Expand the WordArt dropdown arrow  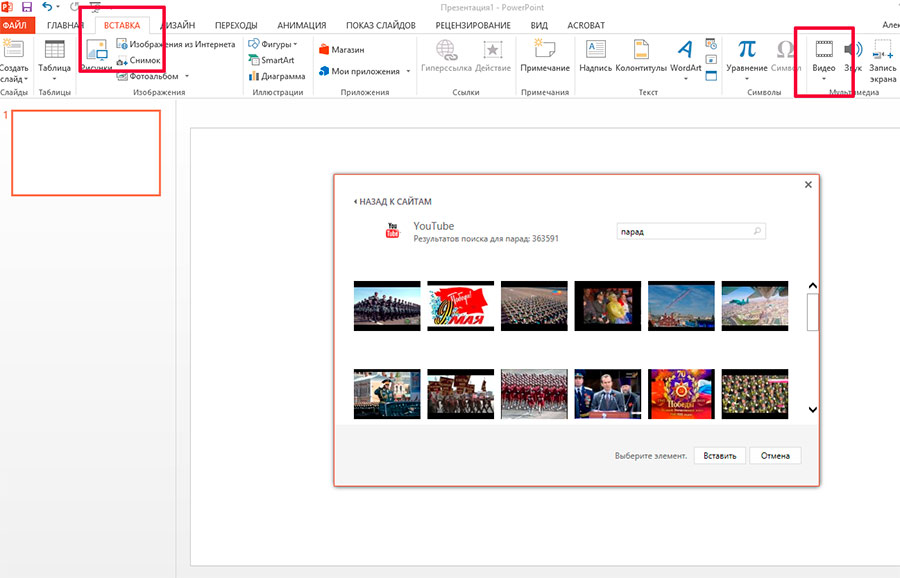[685, 79]
